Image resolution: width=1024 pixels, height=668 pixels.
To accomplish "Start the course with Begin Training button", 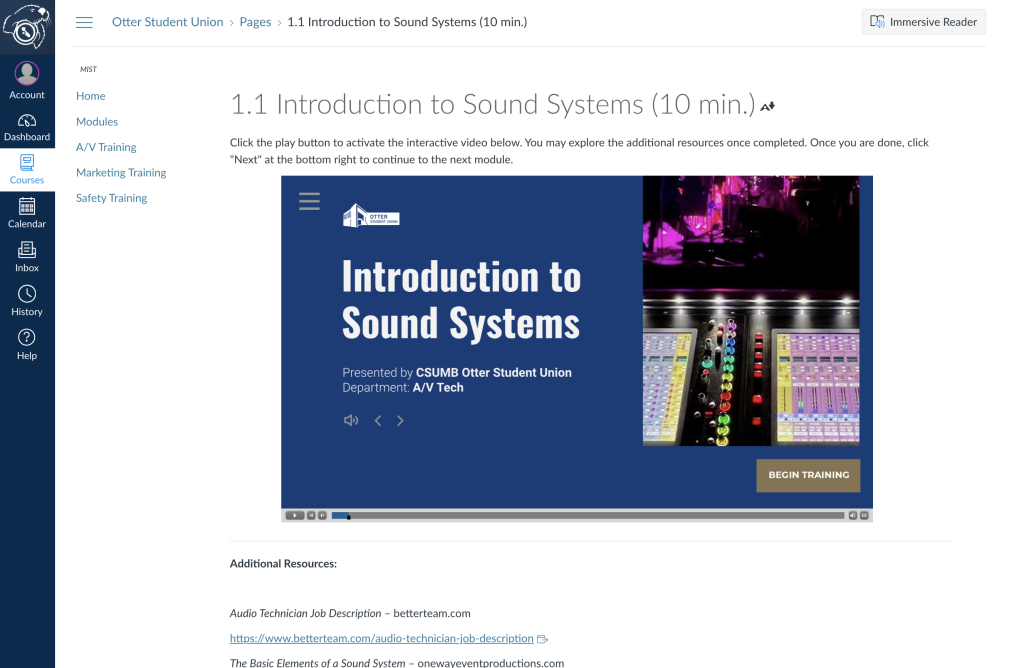I will coord(808,475).
